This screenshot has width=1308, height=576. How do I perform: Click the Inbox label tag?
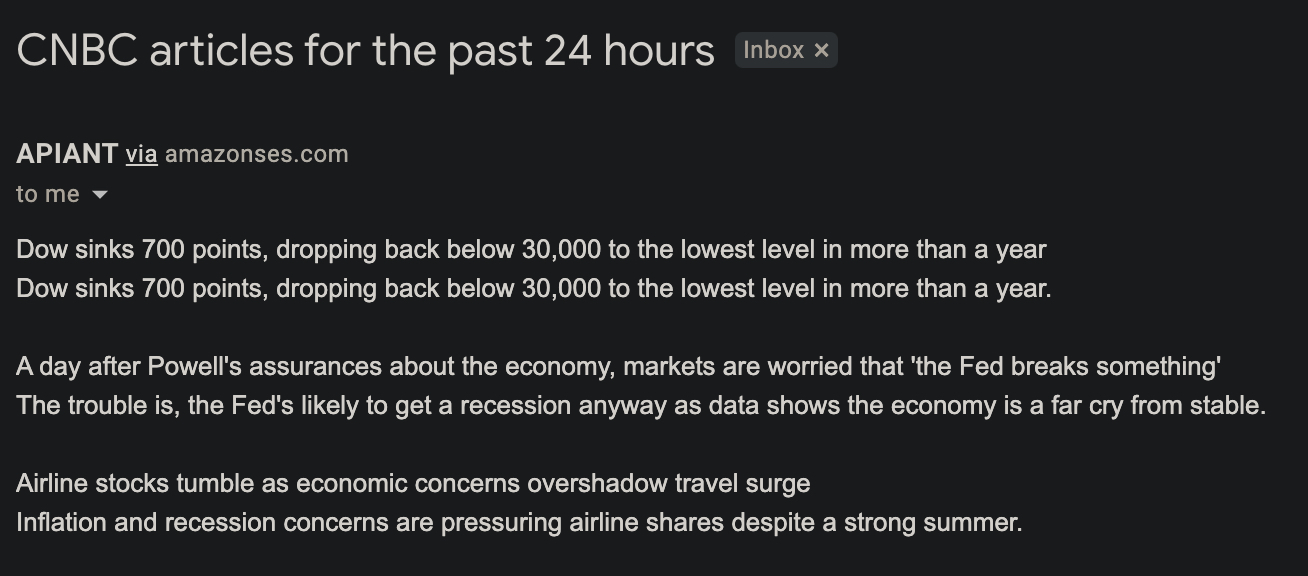(773, 50)
